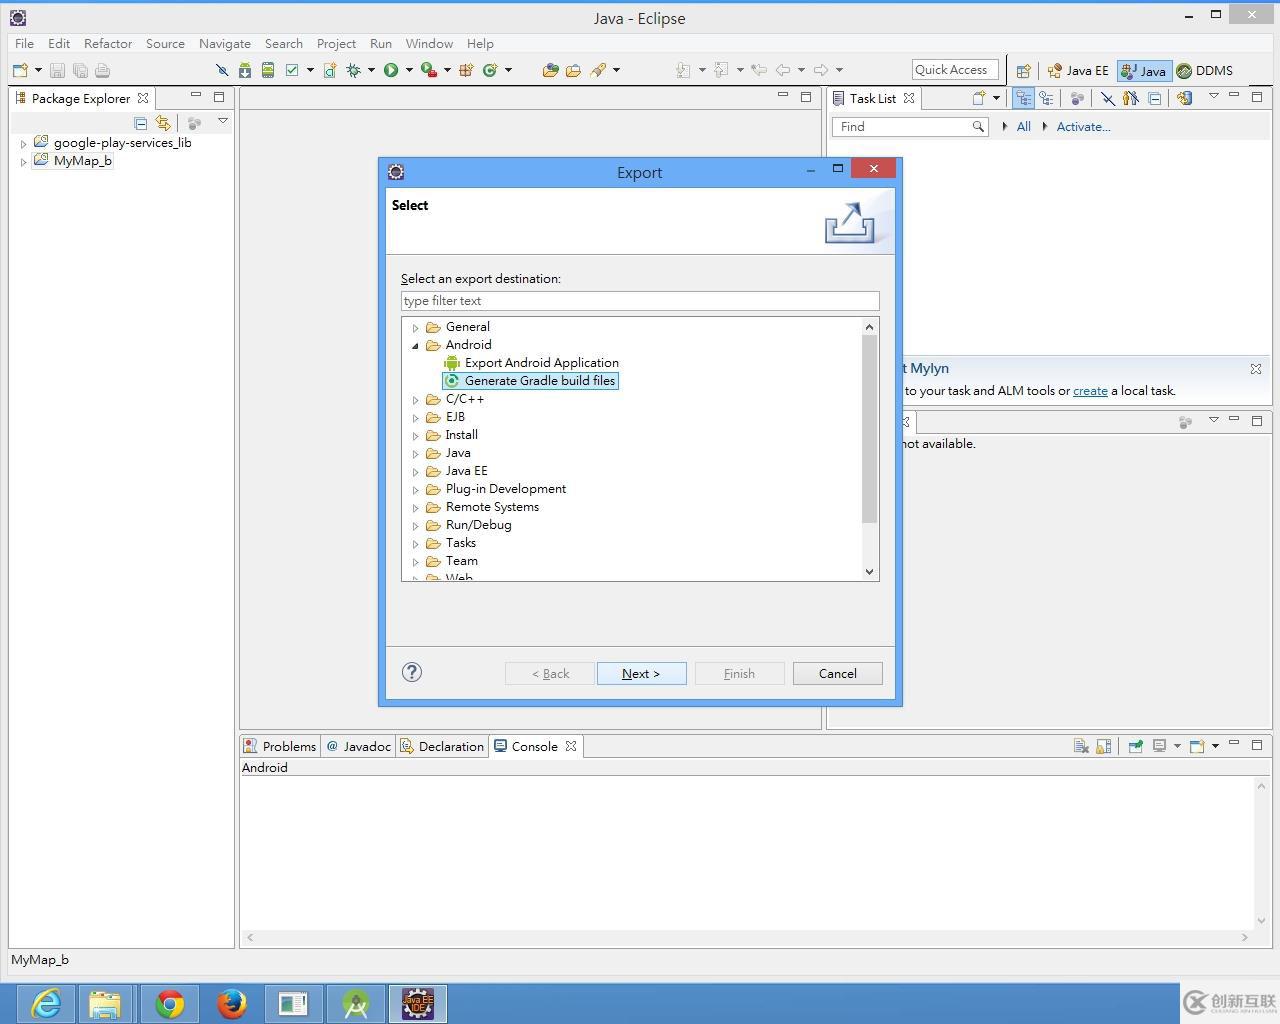The image size is (1280, 1024).
Task: Click Synchronize Changed icon in Task List
Action: coord(1184,98)
